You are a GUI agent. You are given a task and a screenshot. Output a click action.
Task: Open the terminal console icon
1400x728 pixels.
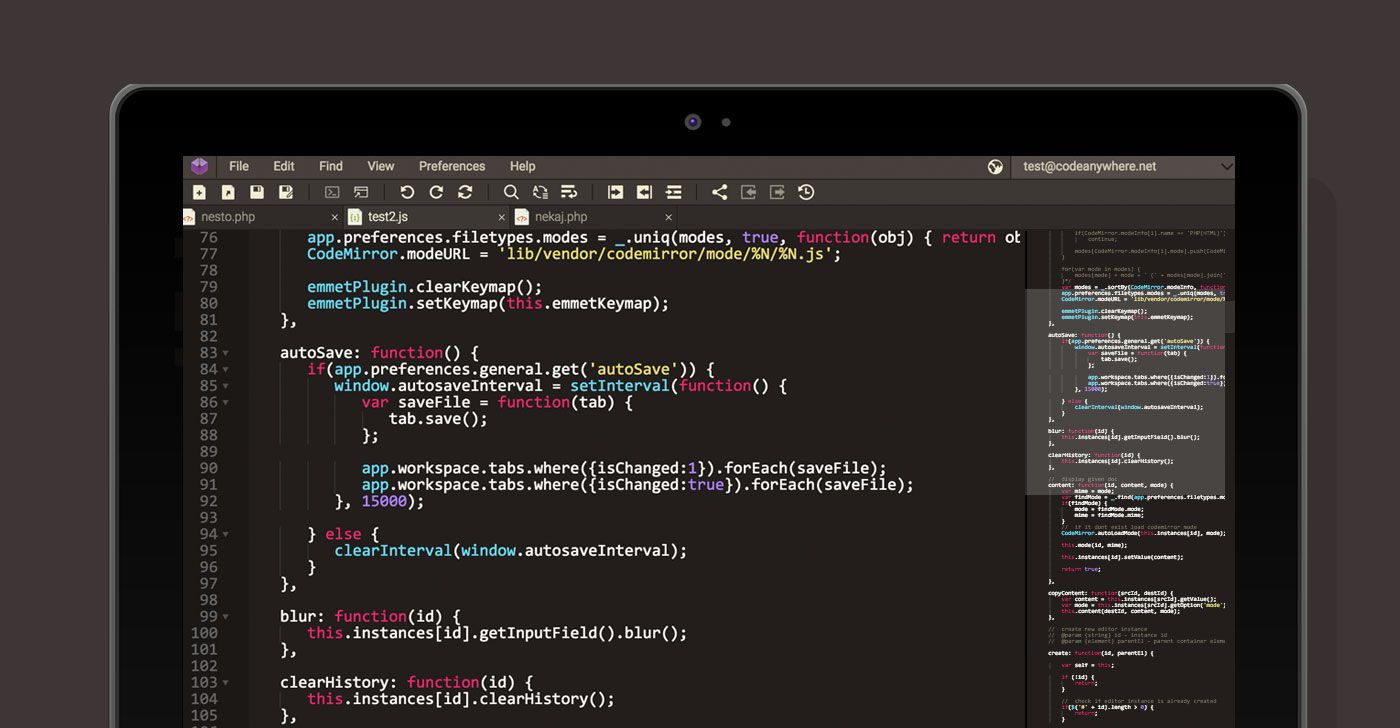[332, 192]
